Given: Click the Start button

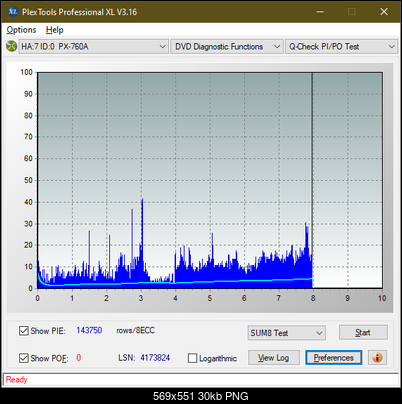Looking at the screenshot, I should pyautogui.click(x=363, y=332).
